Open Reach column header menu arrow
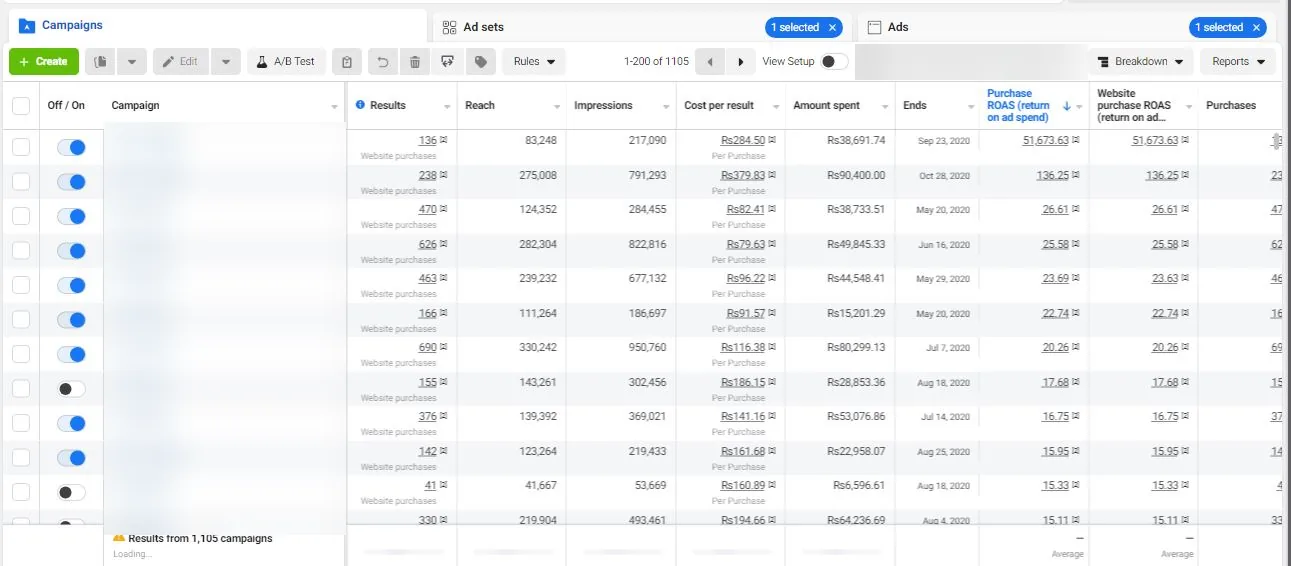 (557, 107)
